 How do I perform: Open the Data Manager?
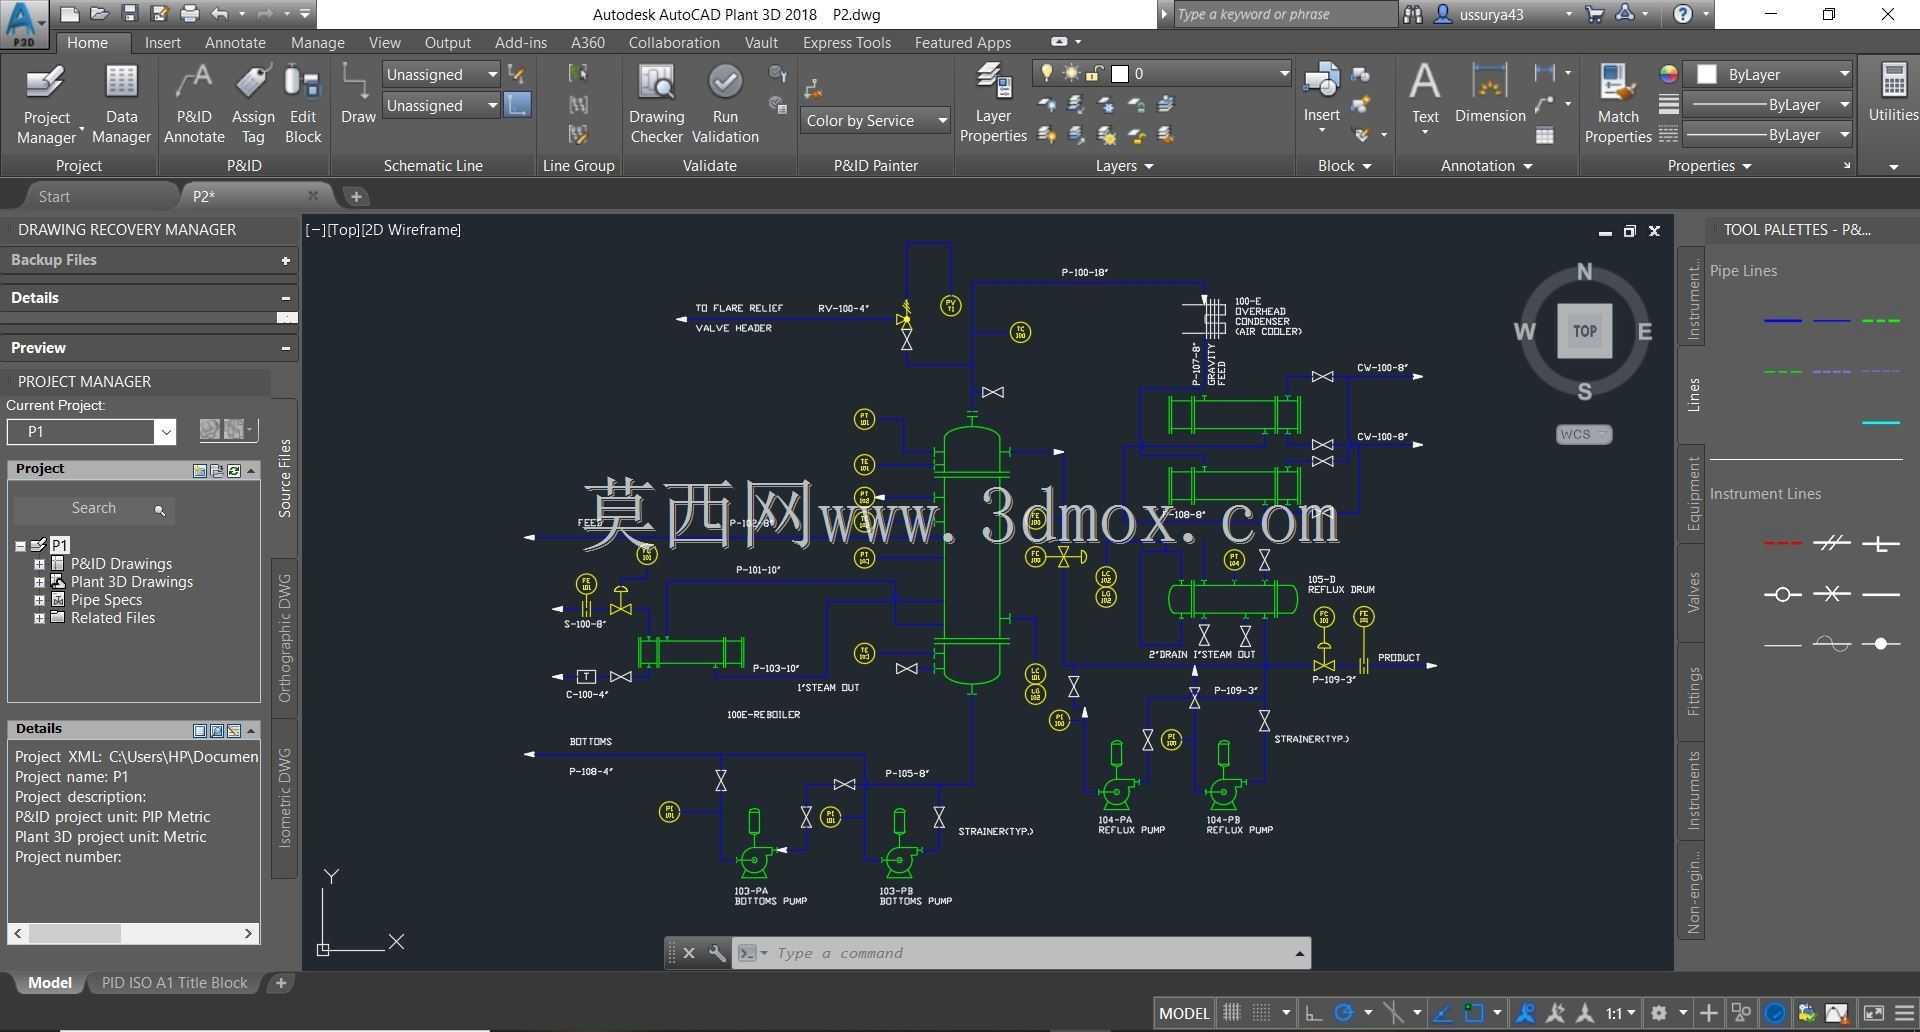[121, 105]
